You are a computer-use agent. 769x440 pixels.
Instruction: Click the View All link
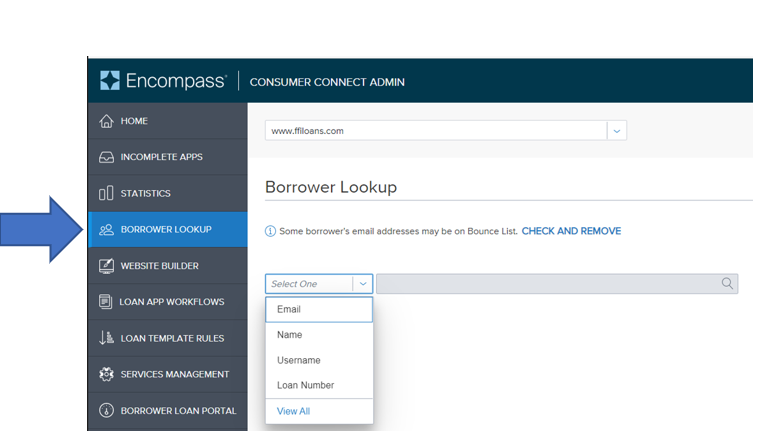pos(293,411)
